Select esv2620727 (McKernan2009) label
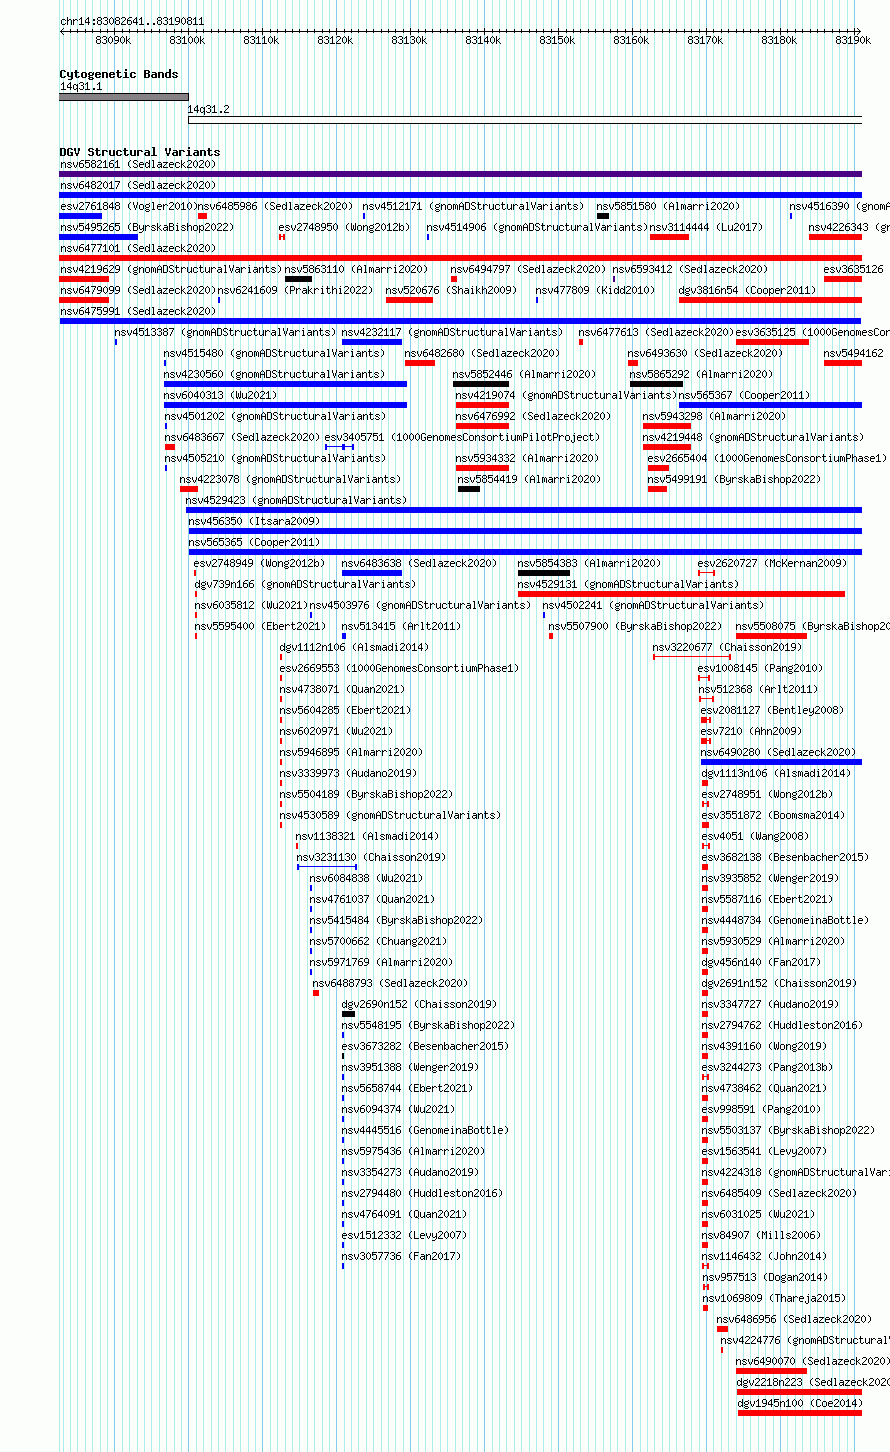890x1452 pixels. [772, 563]
